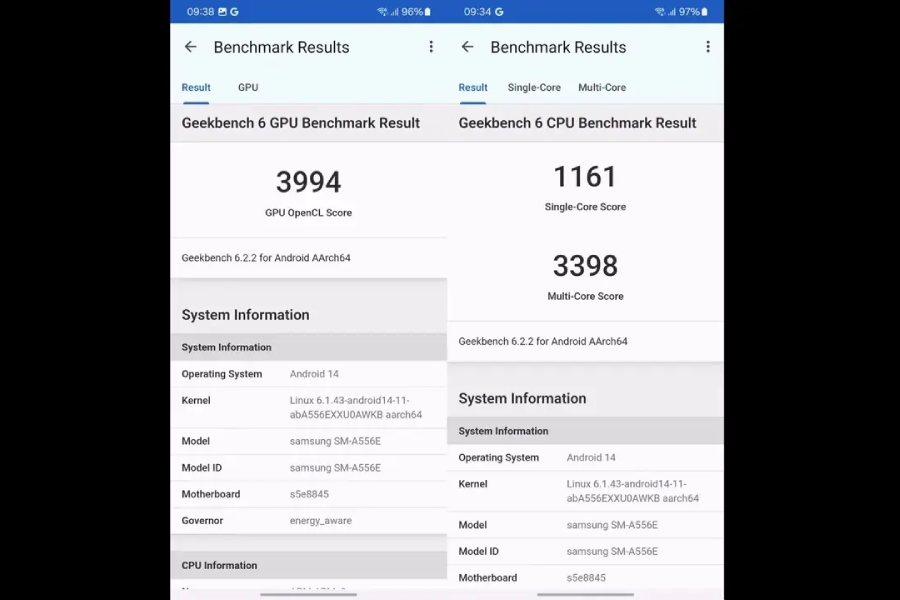
Task: Open three-dot overflow menu on GPU results screen
Action: [431, 47]
